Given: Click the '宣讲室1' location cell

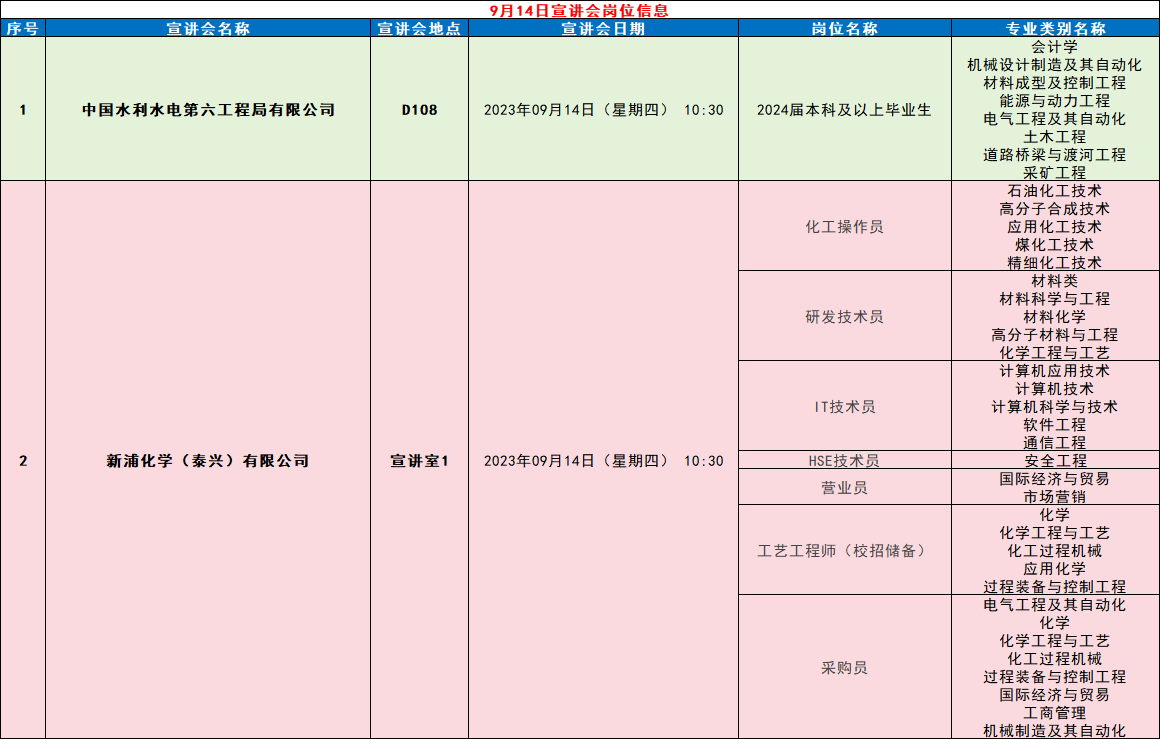Looking at the screenshot, I should click(419, 461).
